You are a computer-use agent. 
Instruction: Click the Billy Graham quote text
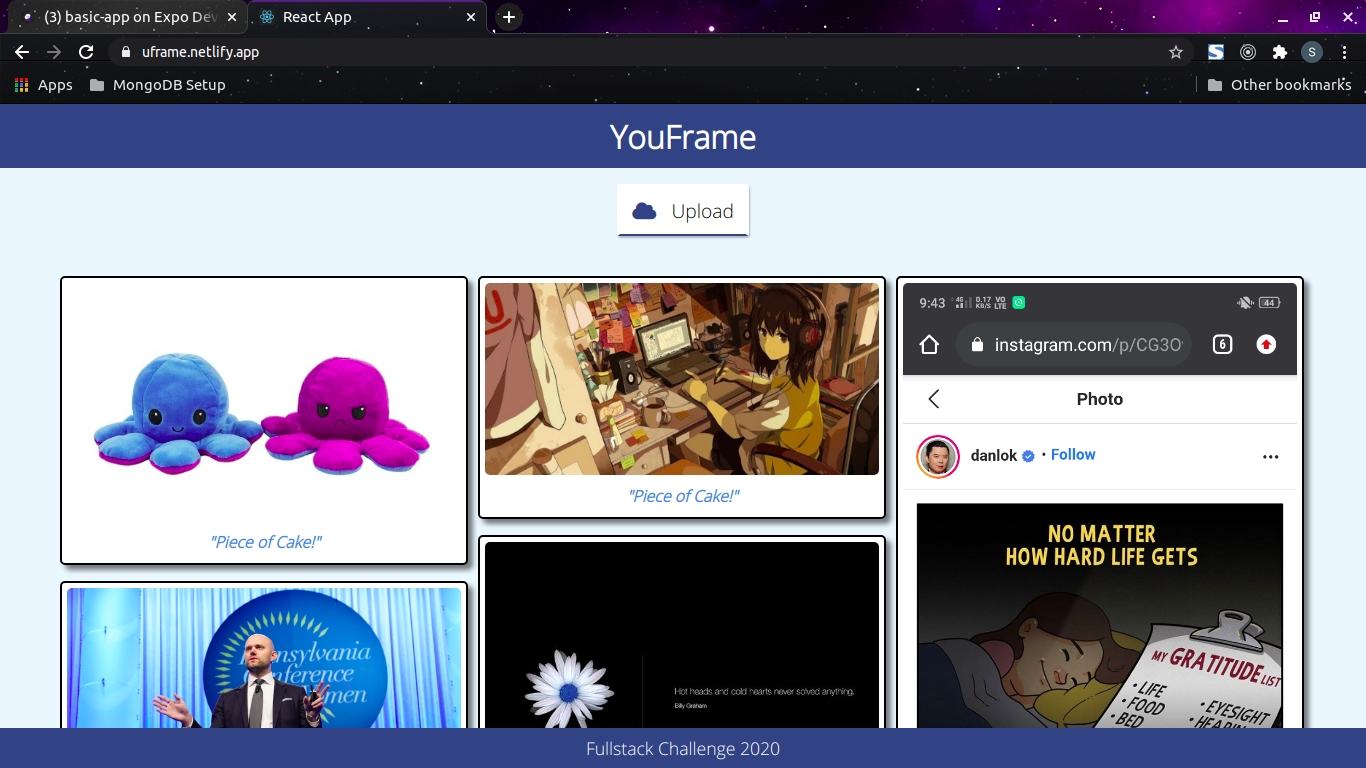point(764,692)
